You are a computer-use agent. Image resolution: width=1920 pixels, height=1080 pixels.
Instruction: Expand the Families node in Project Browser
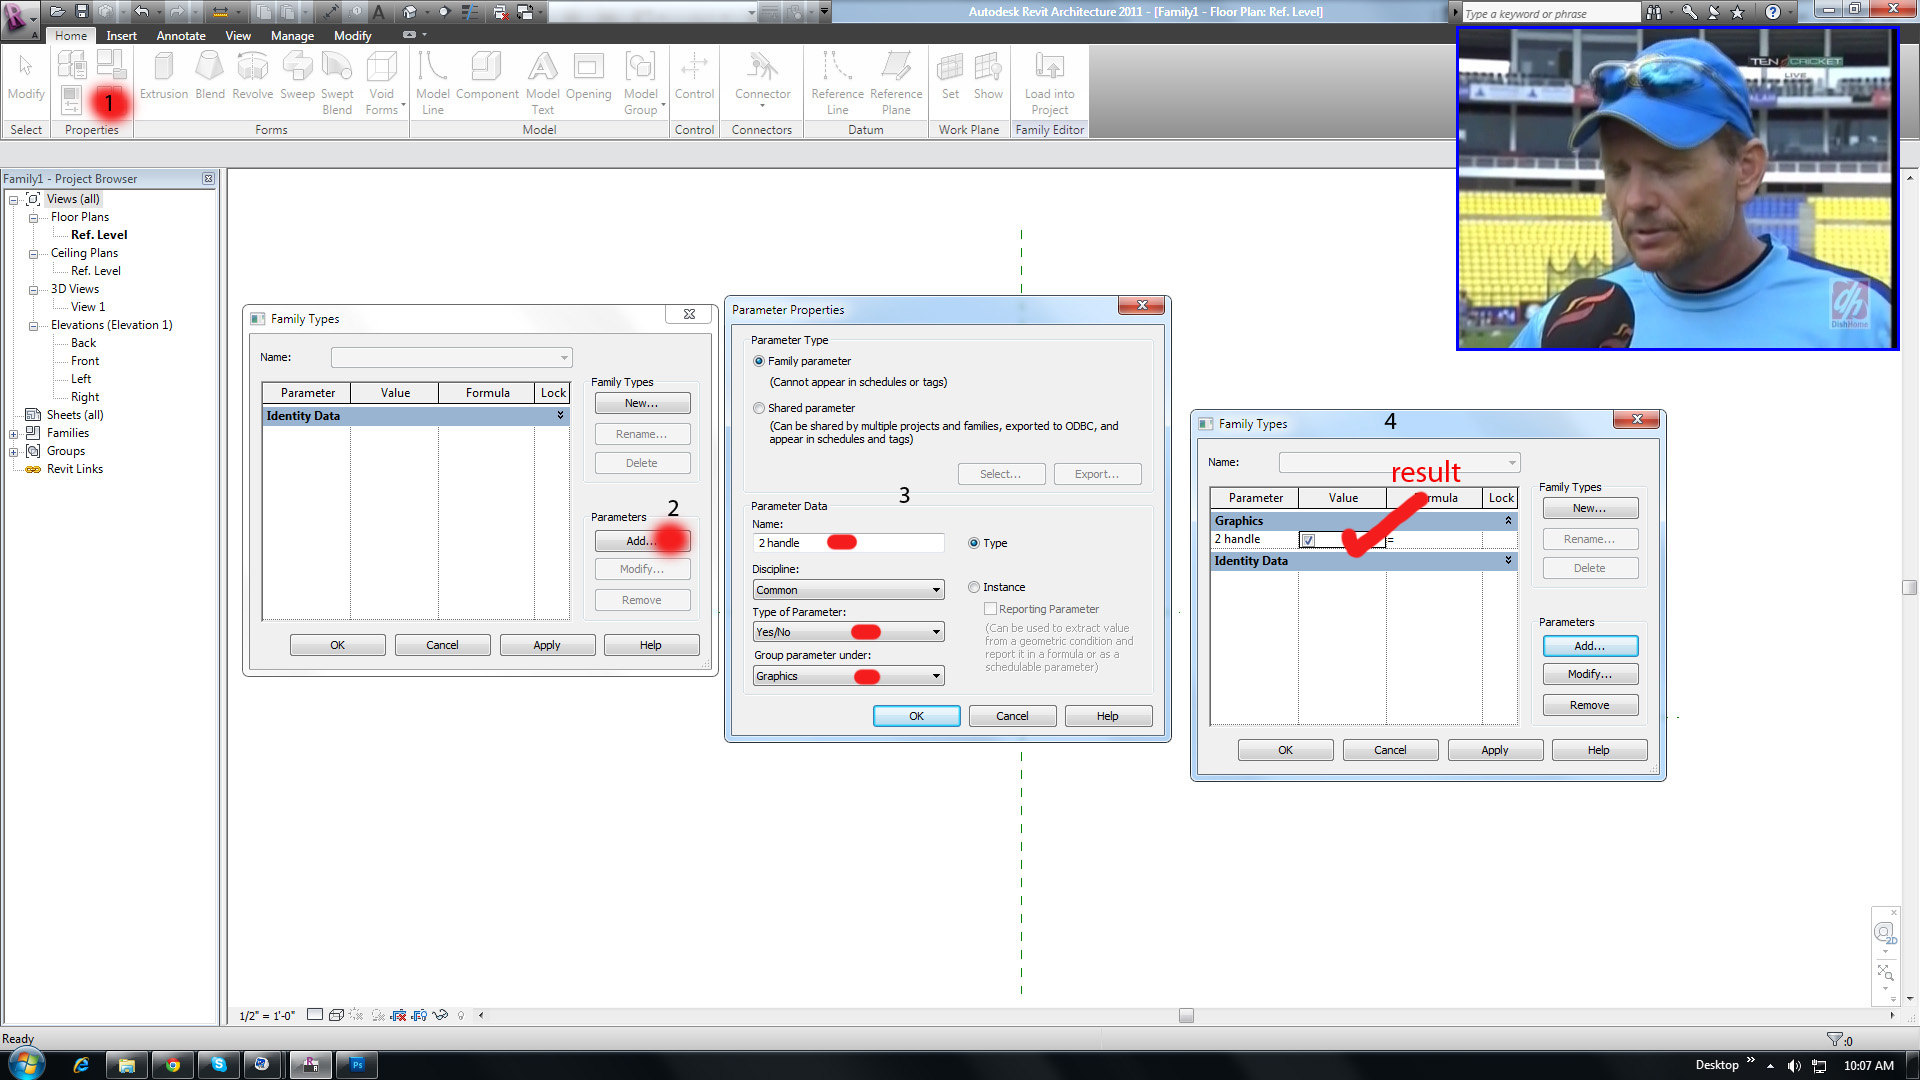coord(14,434)
